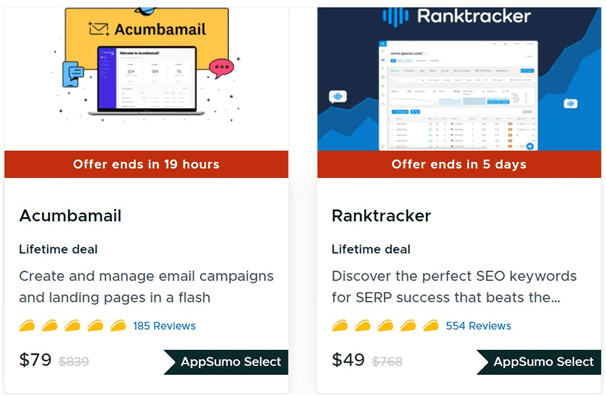606x397 pixels.
Task: Open the Acumbamail product image
Action: pyautogui.click(x=146, y=79)
